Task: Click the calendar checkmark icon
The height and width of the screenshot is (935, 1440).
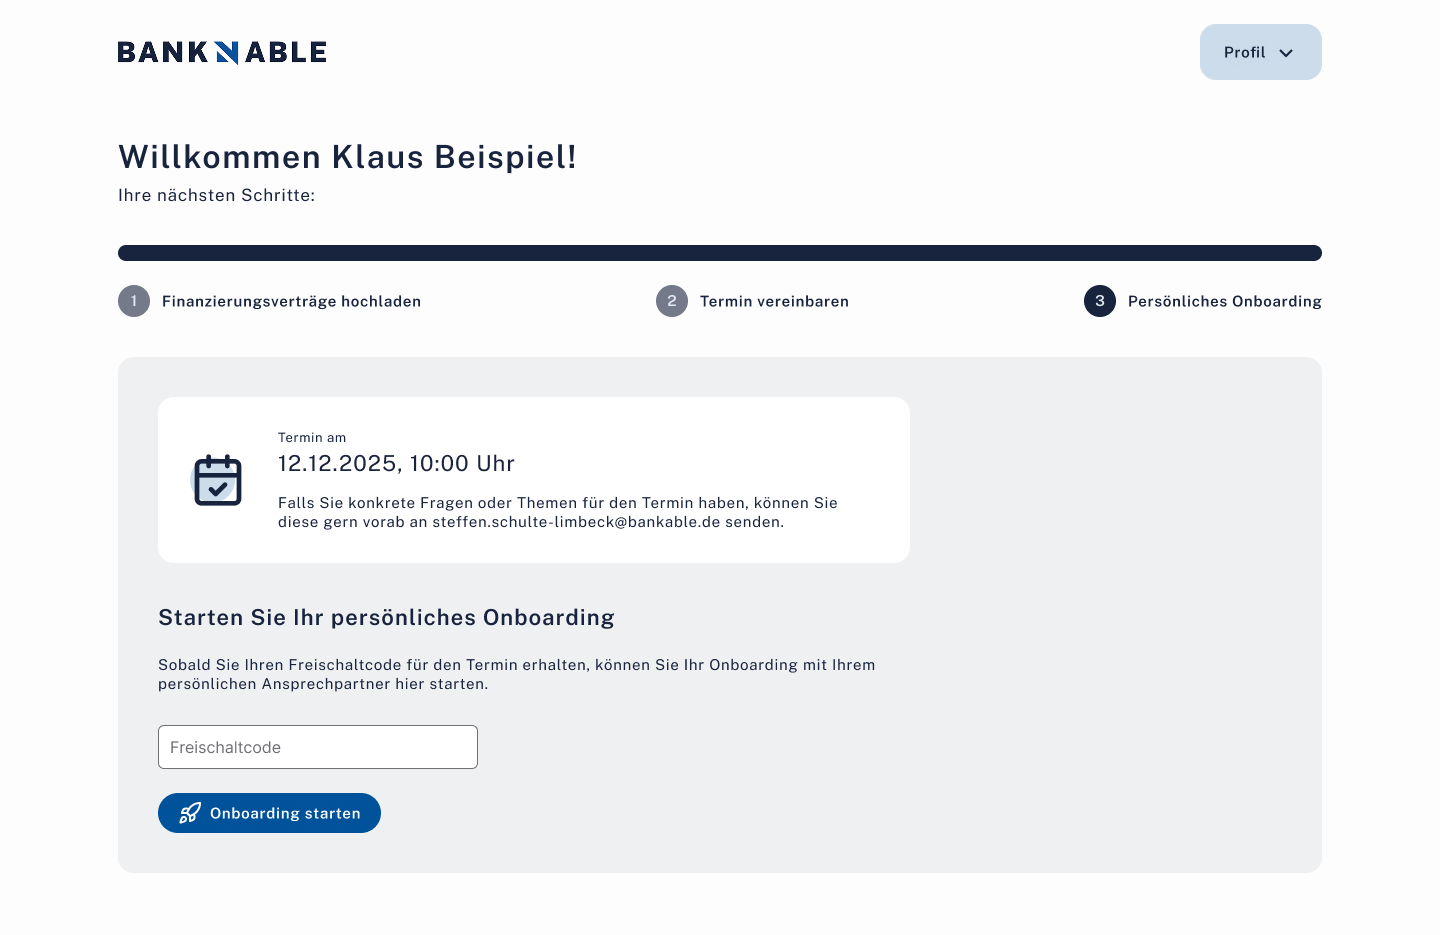Action: (x=218, y=480)
